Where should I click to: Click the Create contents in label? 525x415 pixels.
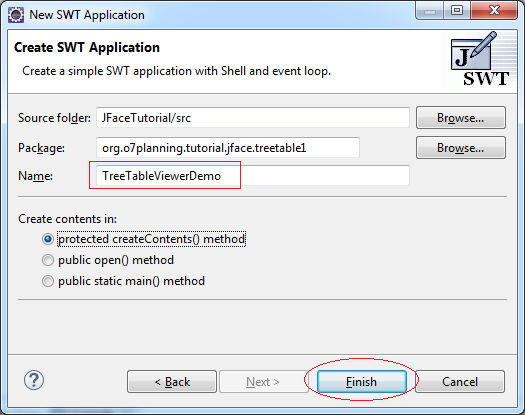point(67,219)
